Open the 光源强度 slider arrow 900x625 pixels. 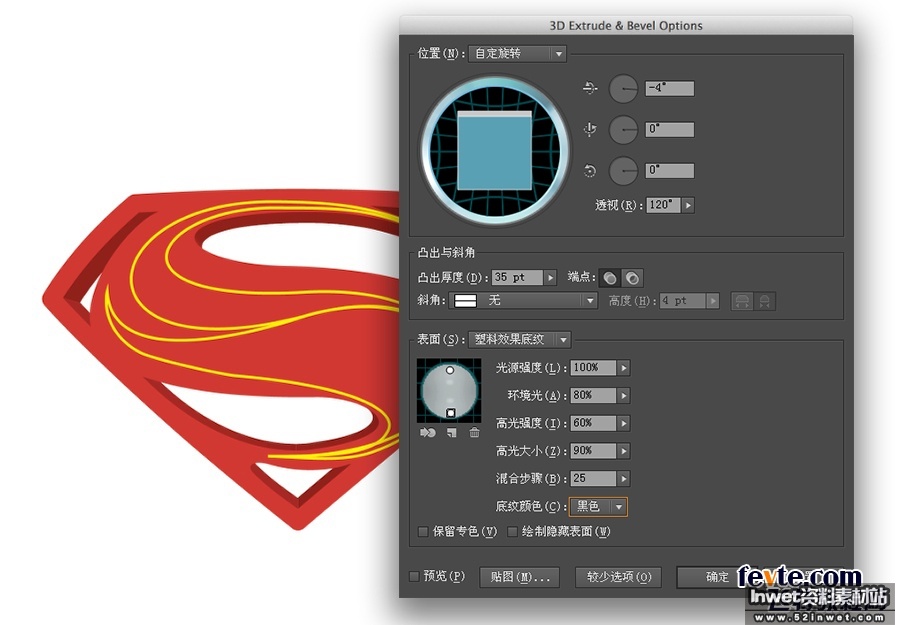pyautogui.click(x=623, y=368)
